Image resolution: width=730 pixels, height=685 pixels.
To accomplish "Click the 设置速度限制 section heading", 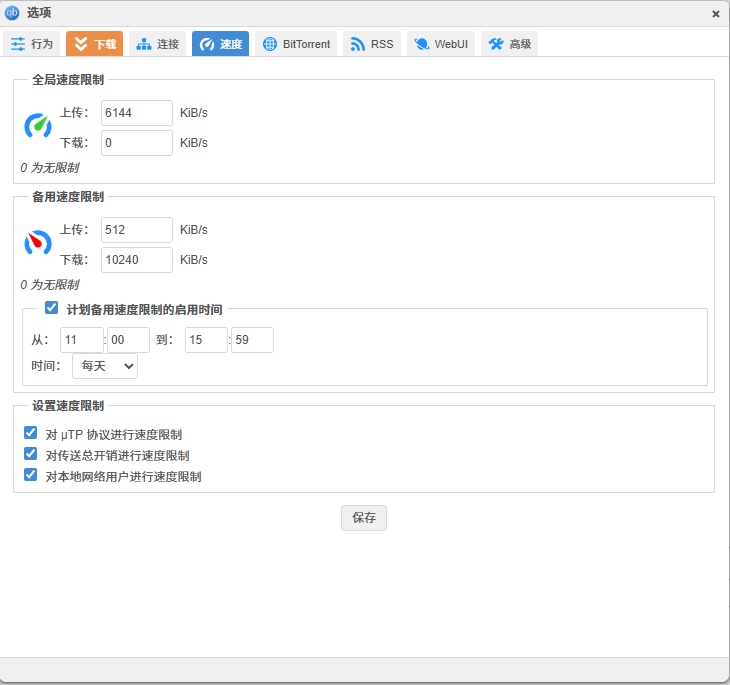I will tap(68, 406).
